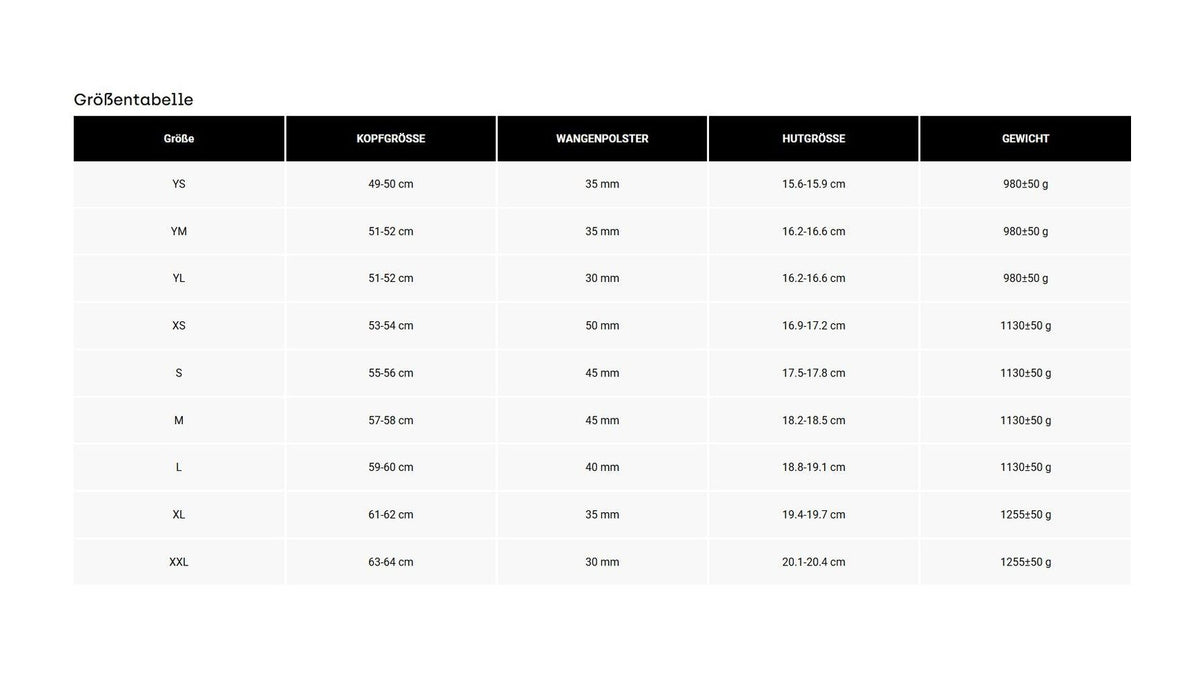Click the 61-62 cm head size cell

point(391,515)
